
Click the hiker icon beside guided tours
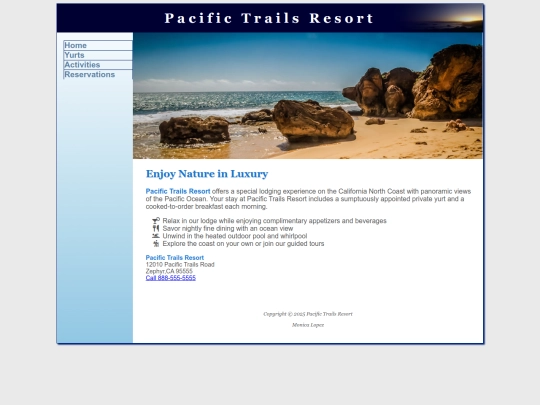(156, 243)
